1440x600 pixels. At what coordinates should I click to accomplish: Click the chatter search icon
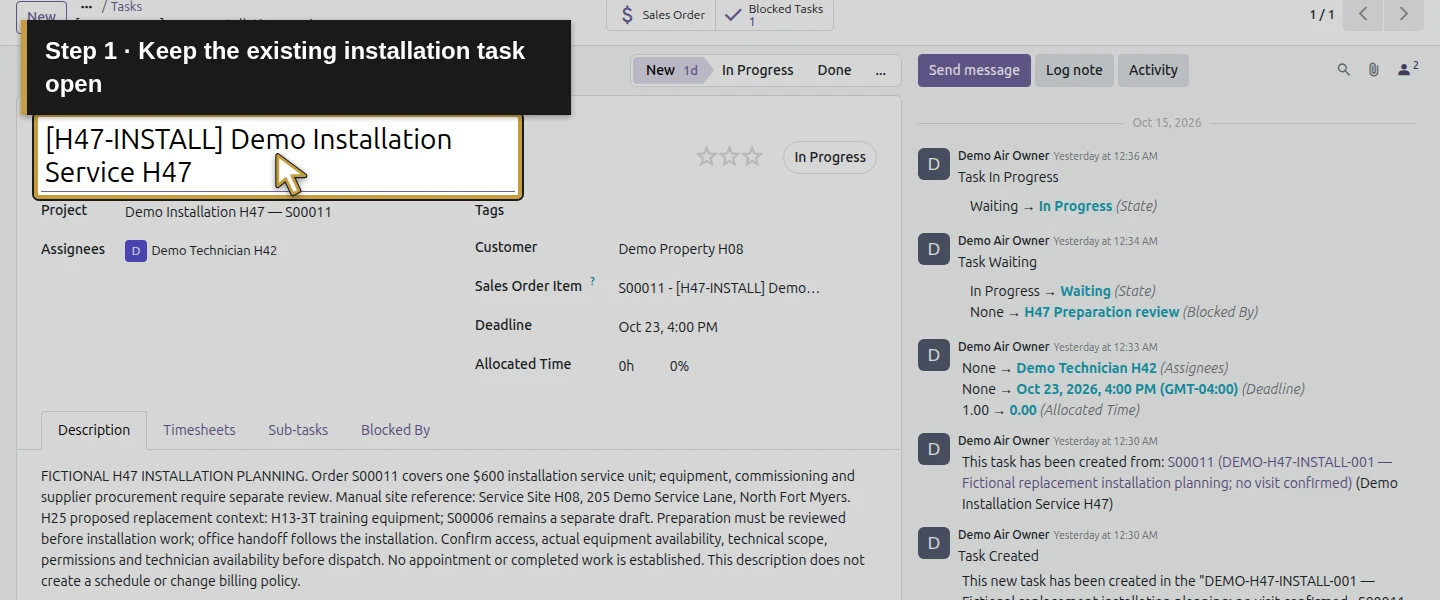coord(1344,70)
